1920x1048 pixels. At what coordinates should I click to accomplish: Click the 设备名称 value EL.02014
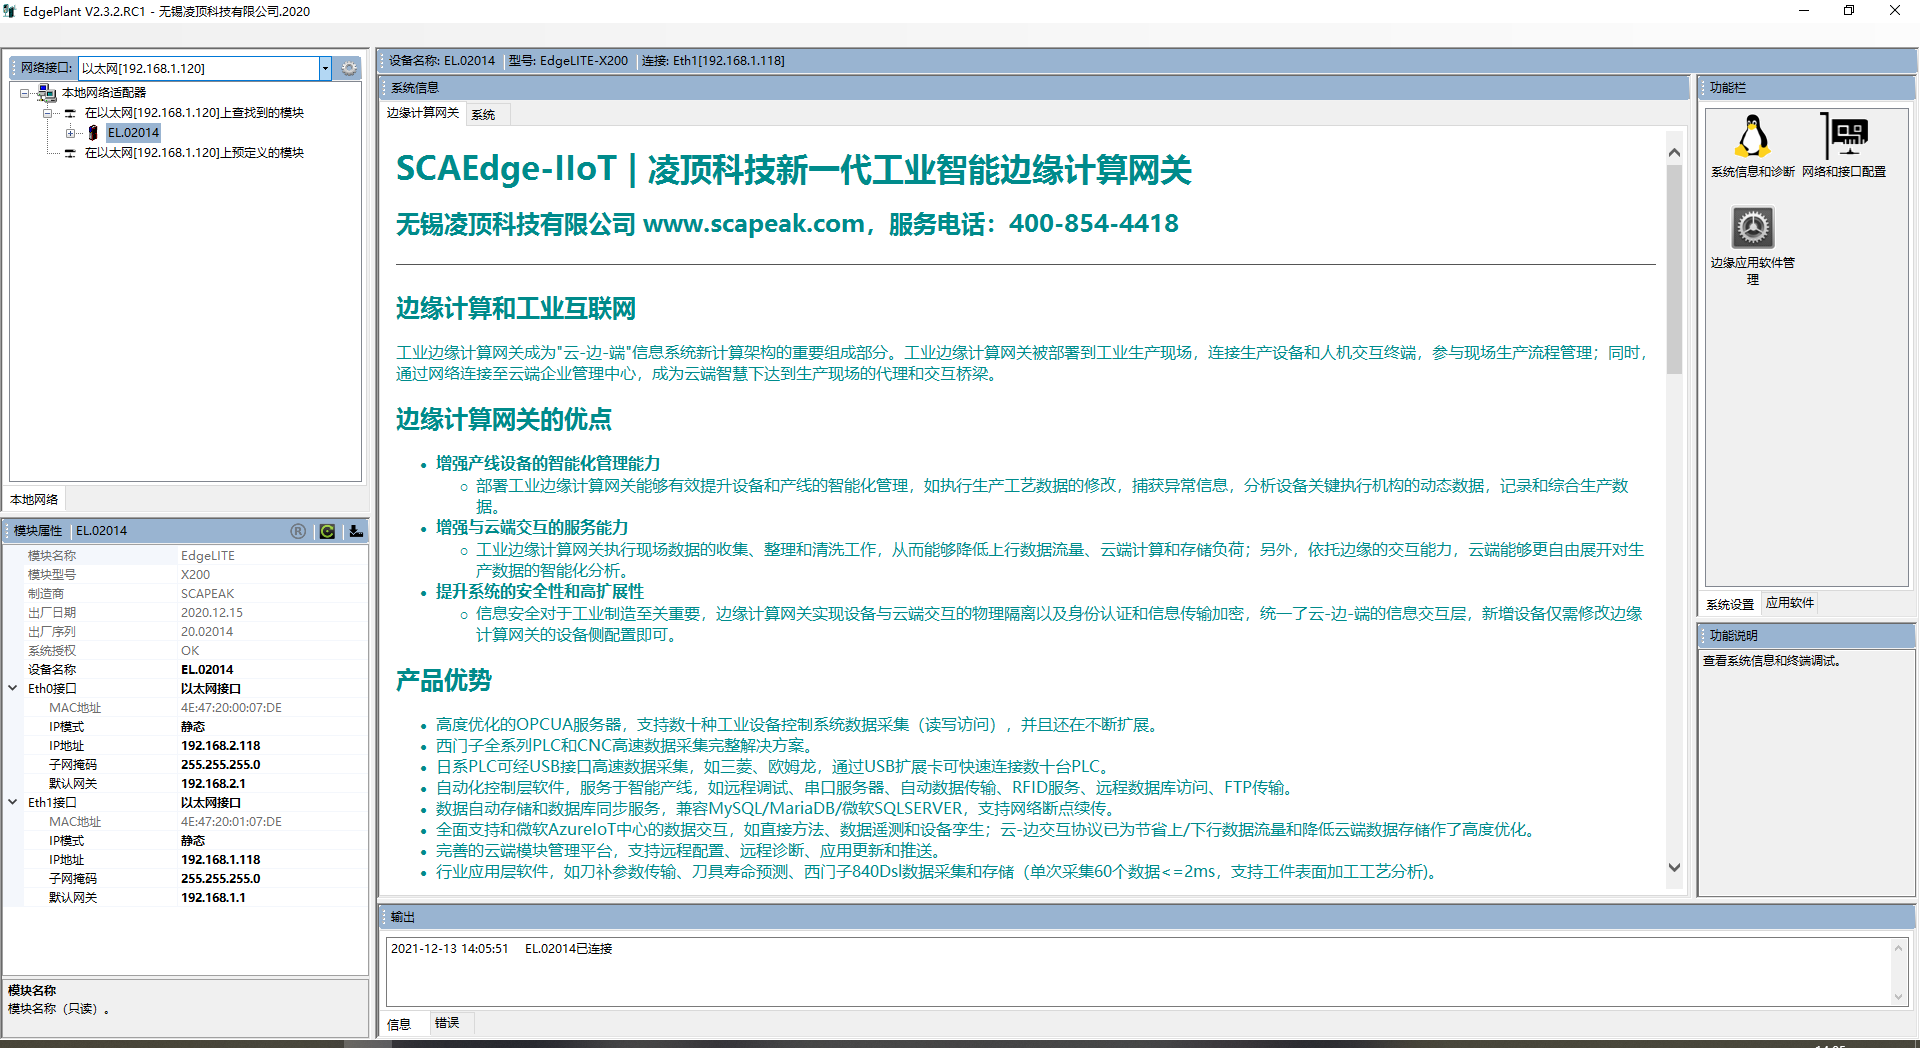coord(207,670)
